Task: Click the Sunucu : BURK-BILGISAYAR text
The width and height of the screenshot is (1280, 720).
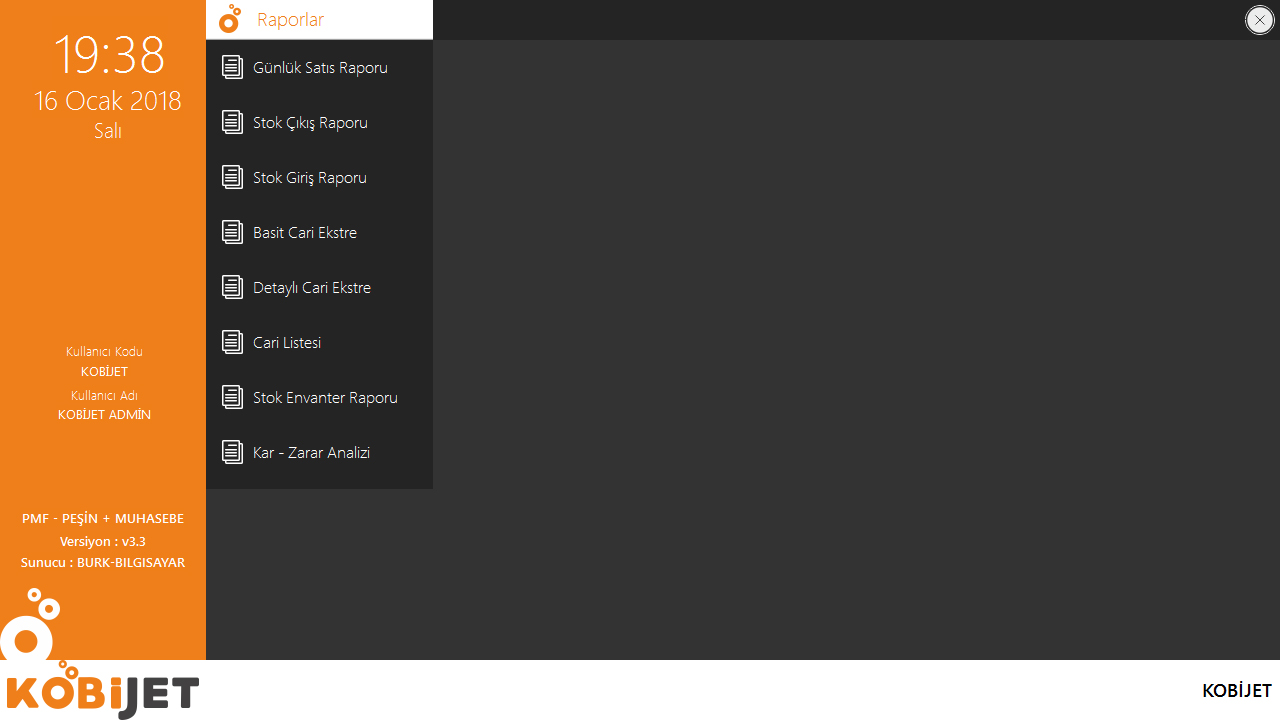Action: tap(103, 563)
